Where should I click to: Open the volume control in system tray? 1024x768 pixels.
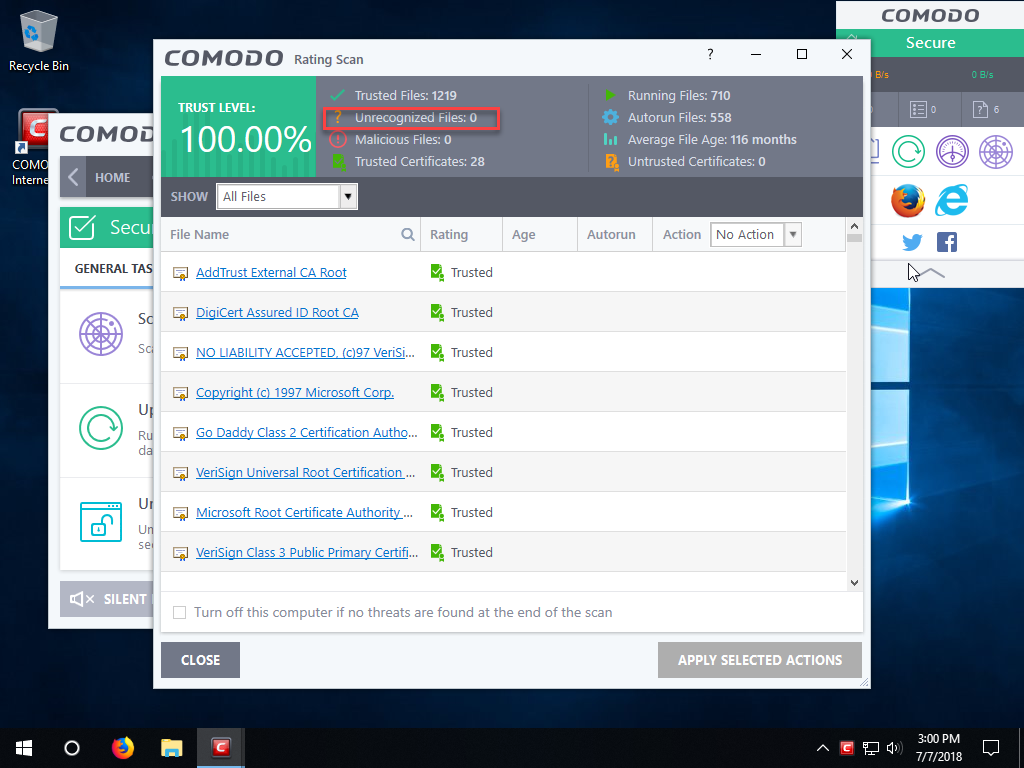pyautogui.click(x=895, y=748)
